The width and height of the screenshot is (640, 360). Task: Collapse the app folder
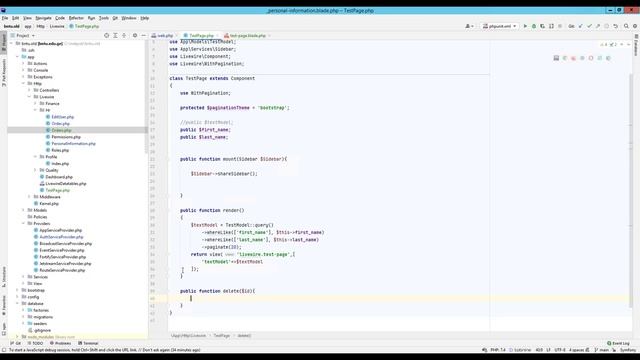click(x=18, y=57)
